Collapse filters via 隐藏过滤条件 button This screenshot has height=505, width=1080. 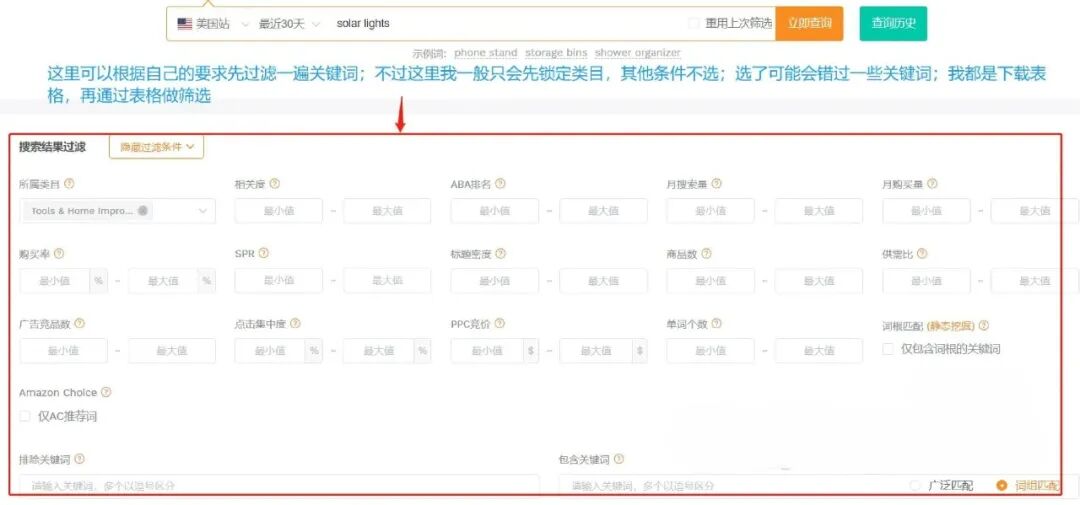[x=156, y=147]
